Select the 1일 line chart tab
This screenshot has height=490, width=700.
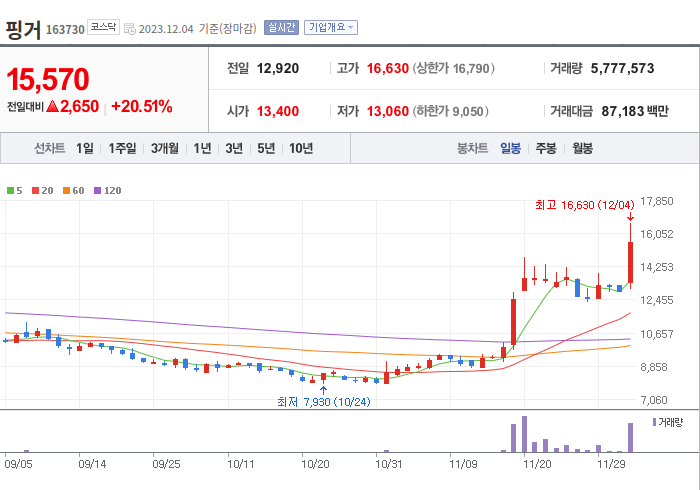click(85, 148)
